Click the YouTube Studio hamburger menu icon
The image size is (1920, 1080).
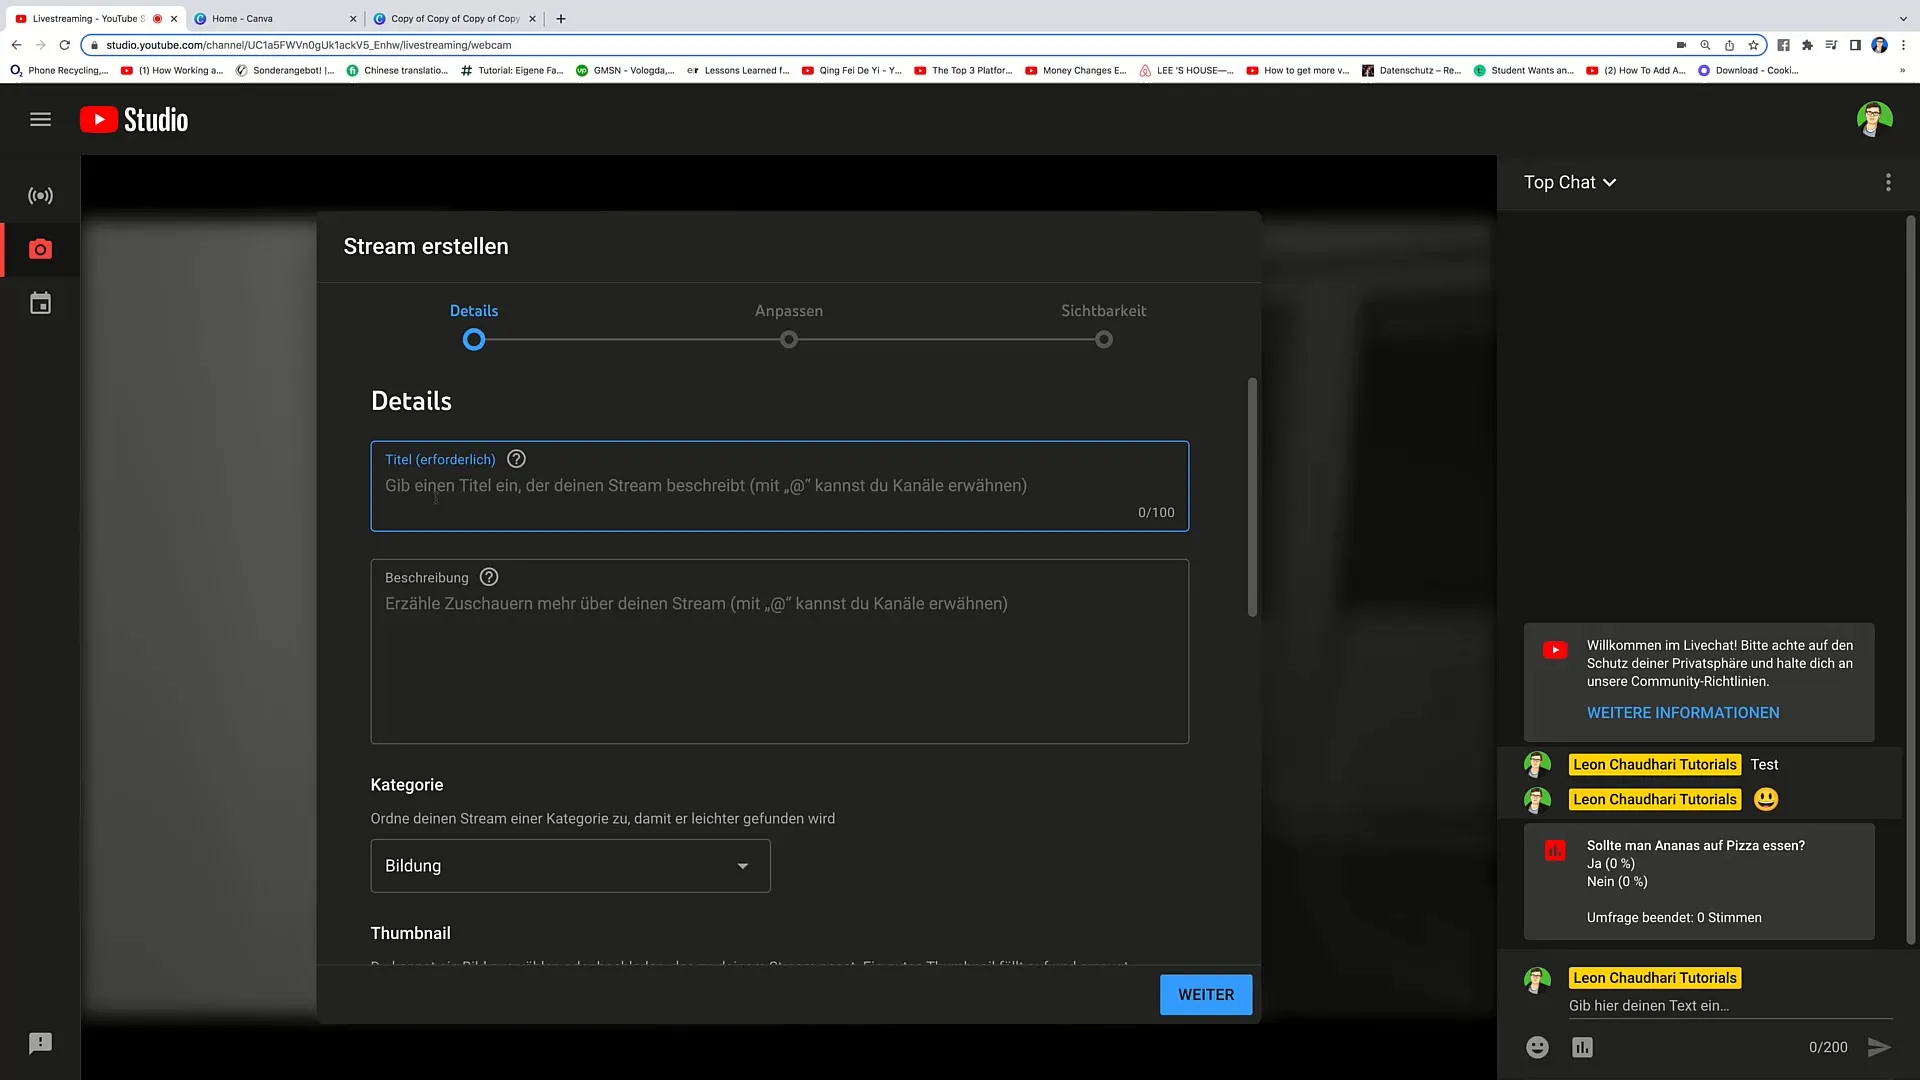coord(41,119)
